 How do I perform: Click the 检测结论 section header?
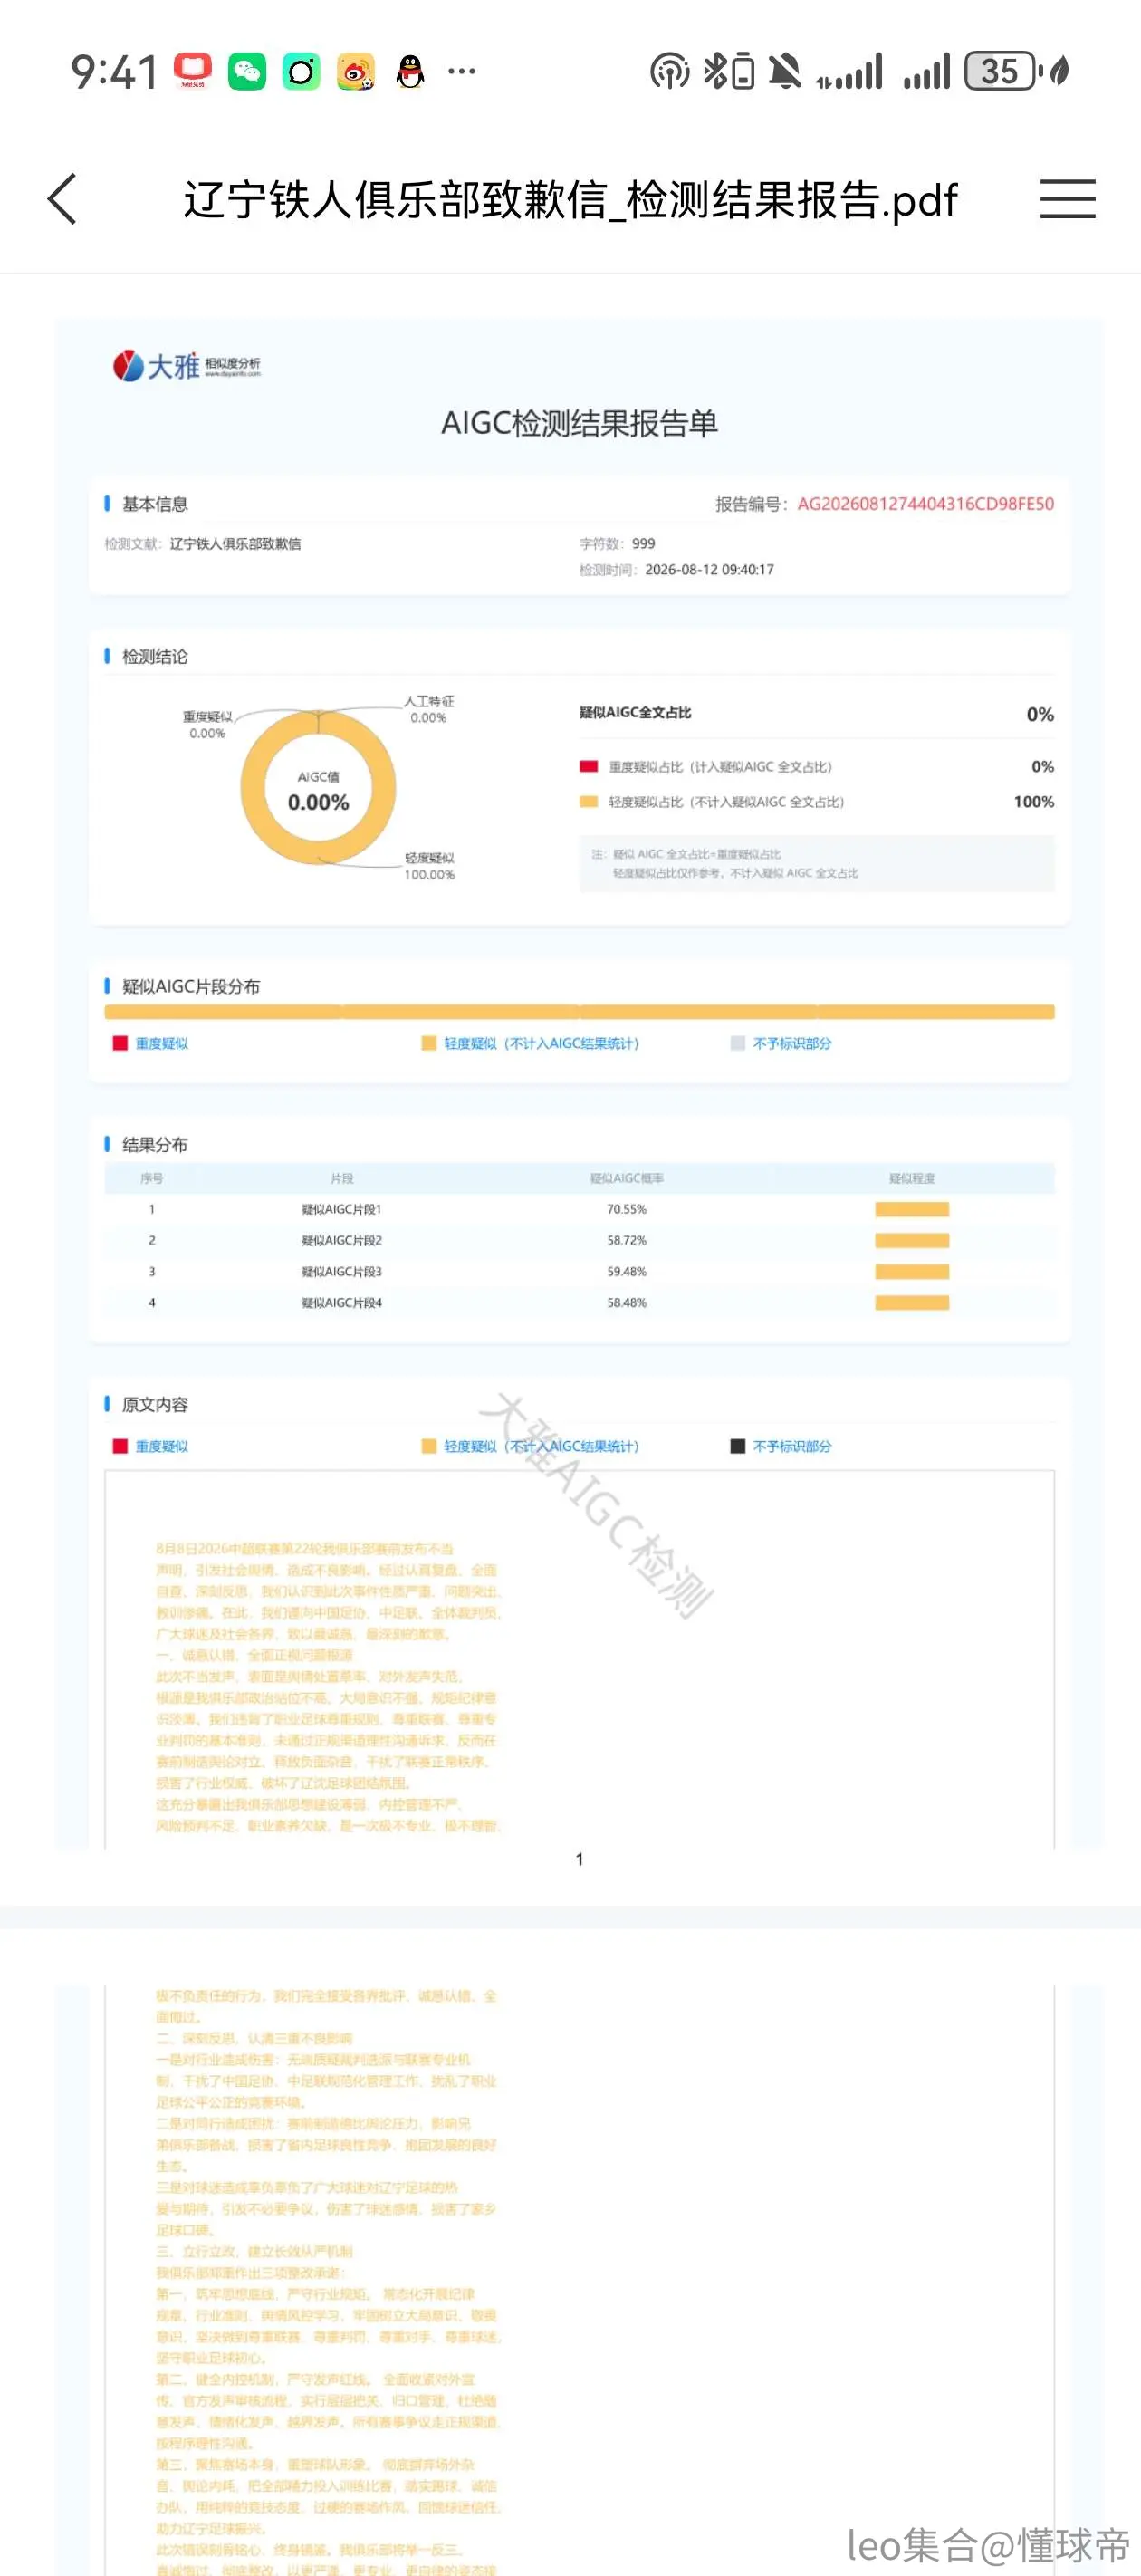tap(154, 656)
